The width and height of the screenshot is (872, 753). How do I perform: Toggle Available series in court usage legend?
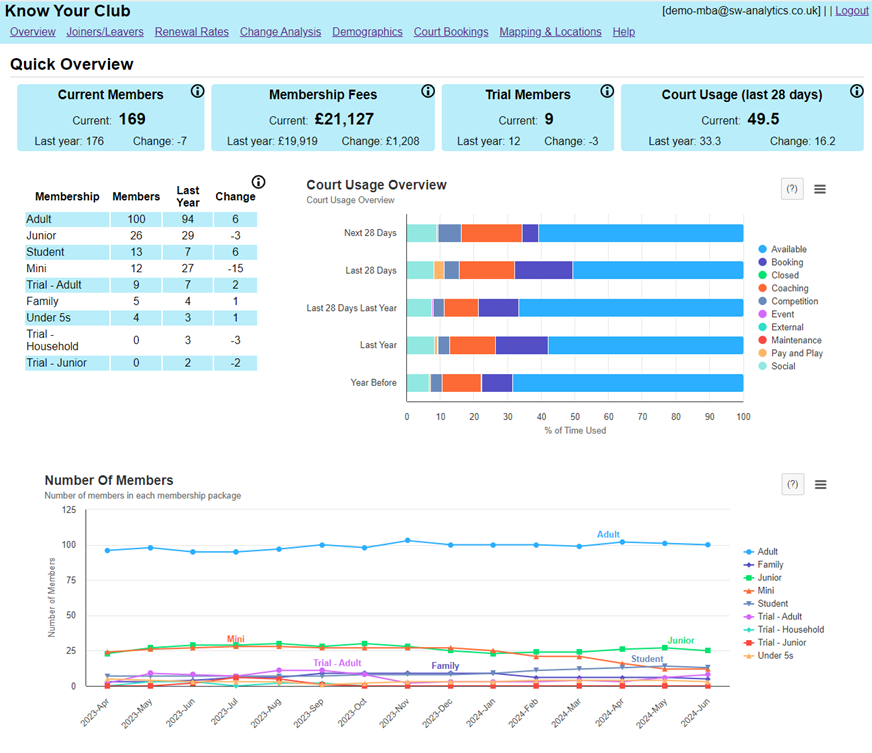point(782,249)
